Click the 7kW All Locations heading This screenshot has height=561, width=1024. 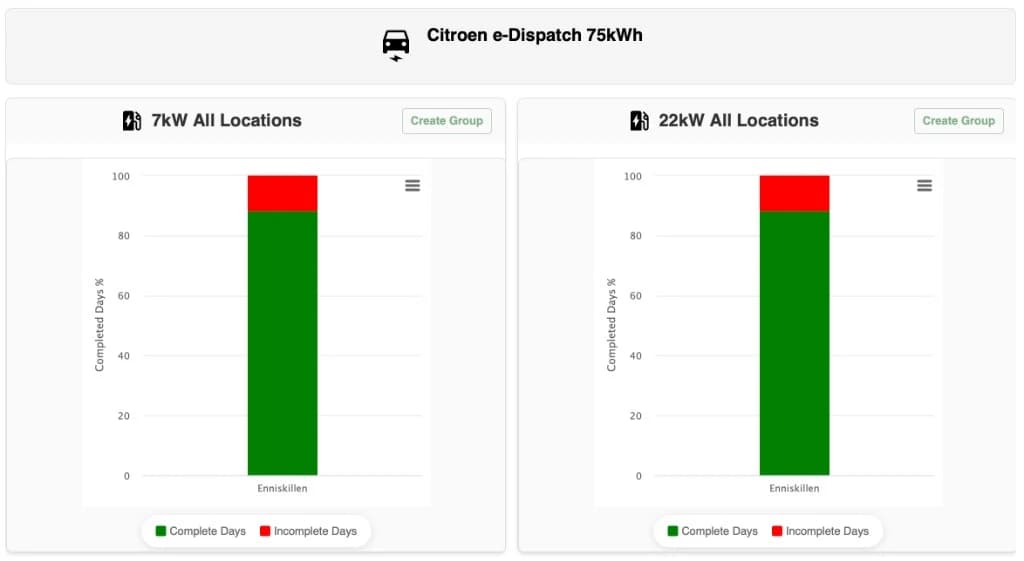point(226,121)
